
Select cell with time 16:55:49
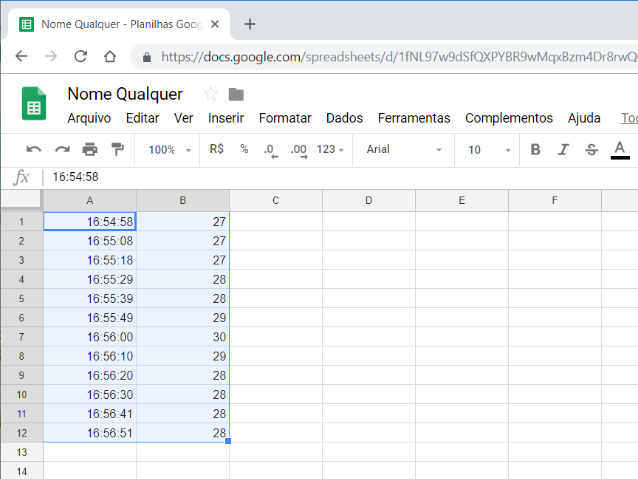click(90, 317)
